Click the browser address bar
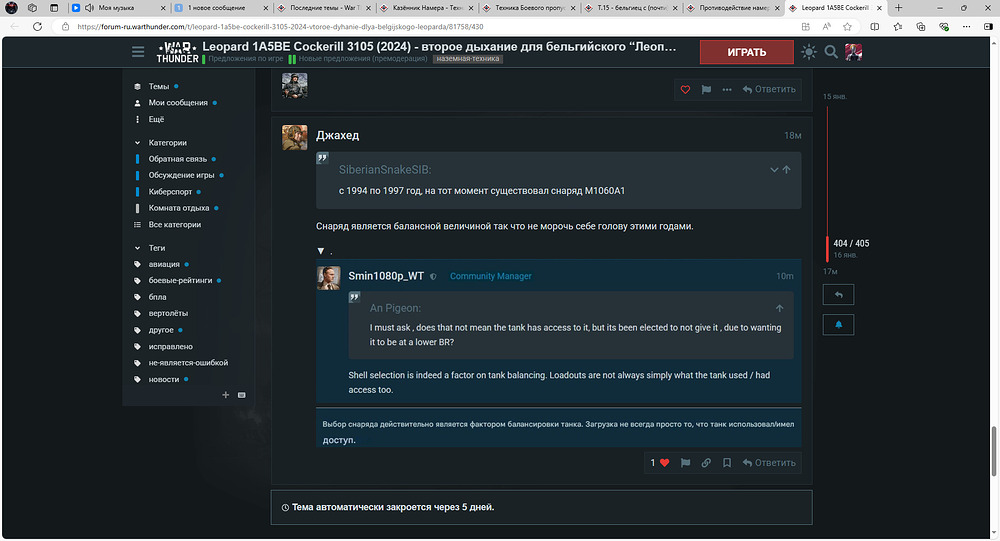This screenshot has height=541, width=1000. click(x=400, y=27)
